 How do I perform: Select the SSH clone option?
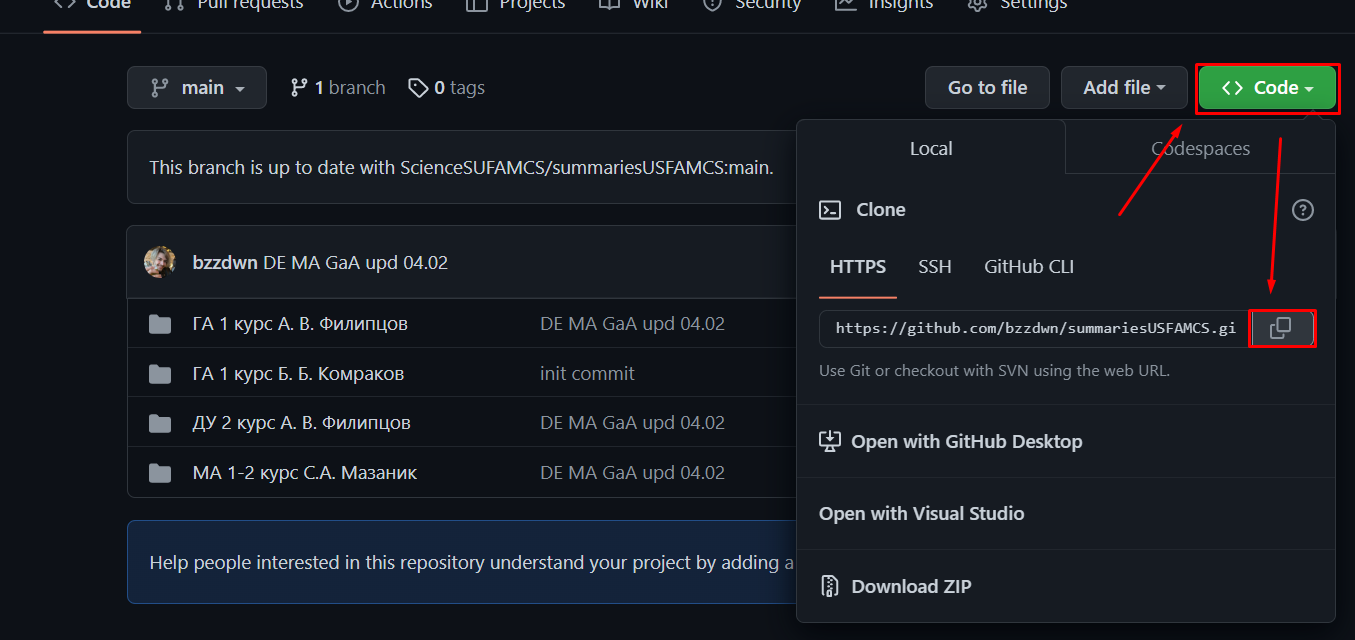(935, 267)
